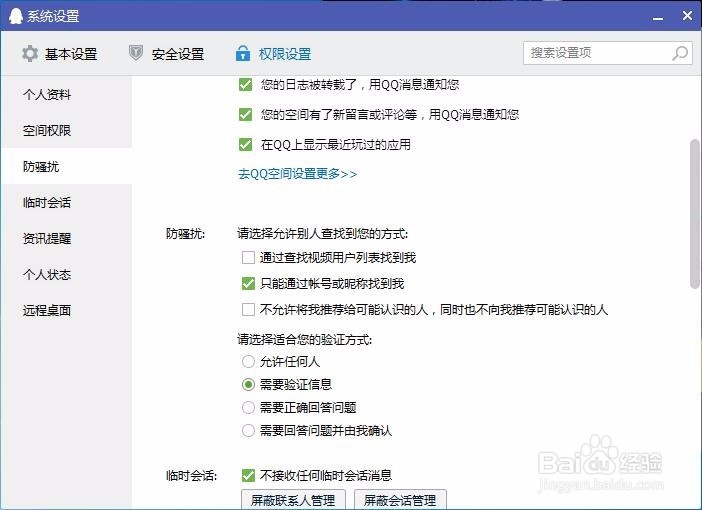Enable 通过查找视频用户列表找到我 checkbox
Image resolution: width=702 pixels, height=510 pixels.
tap(248, 257)
